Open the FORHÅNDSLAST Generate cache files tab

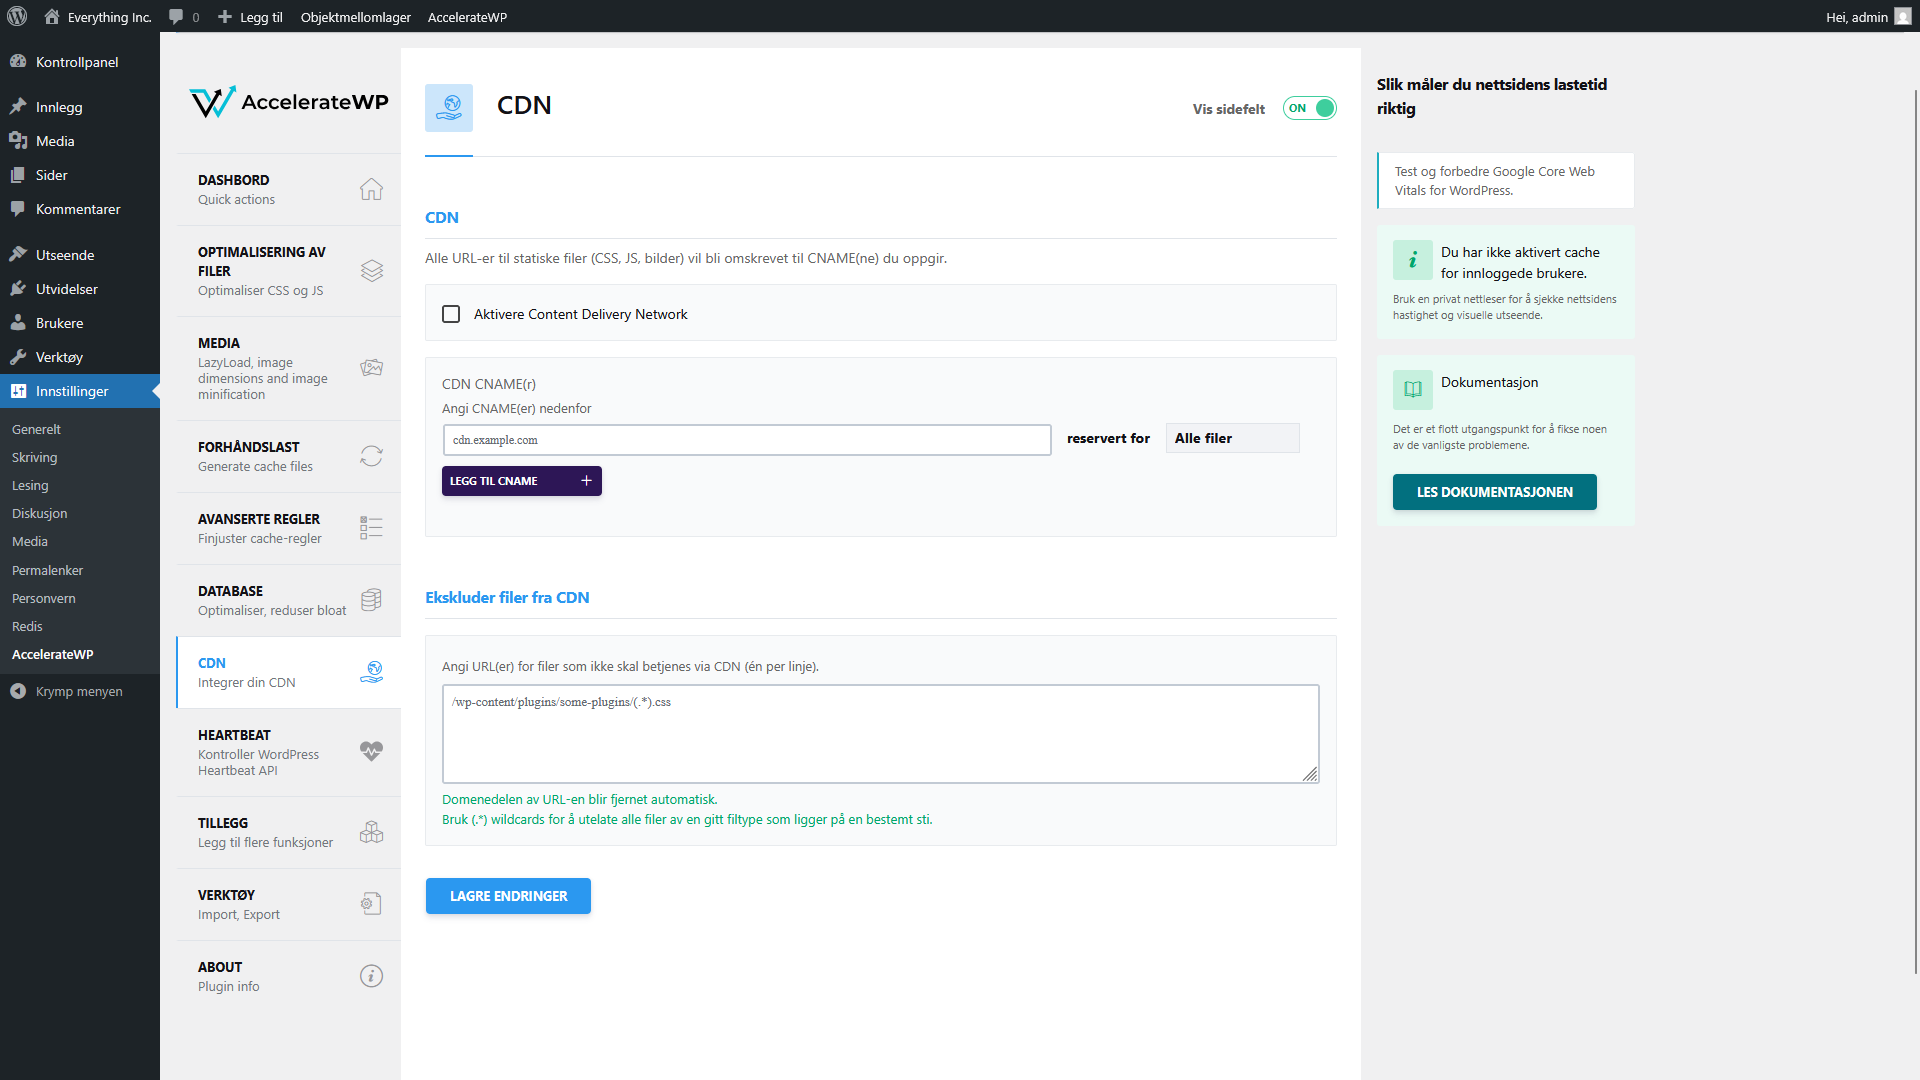[288, 456]
